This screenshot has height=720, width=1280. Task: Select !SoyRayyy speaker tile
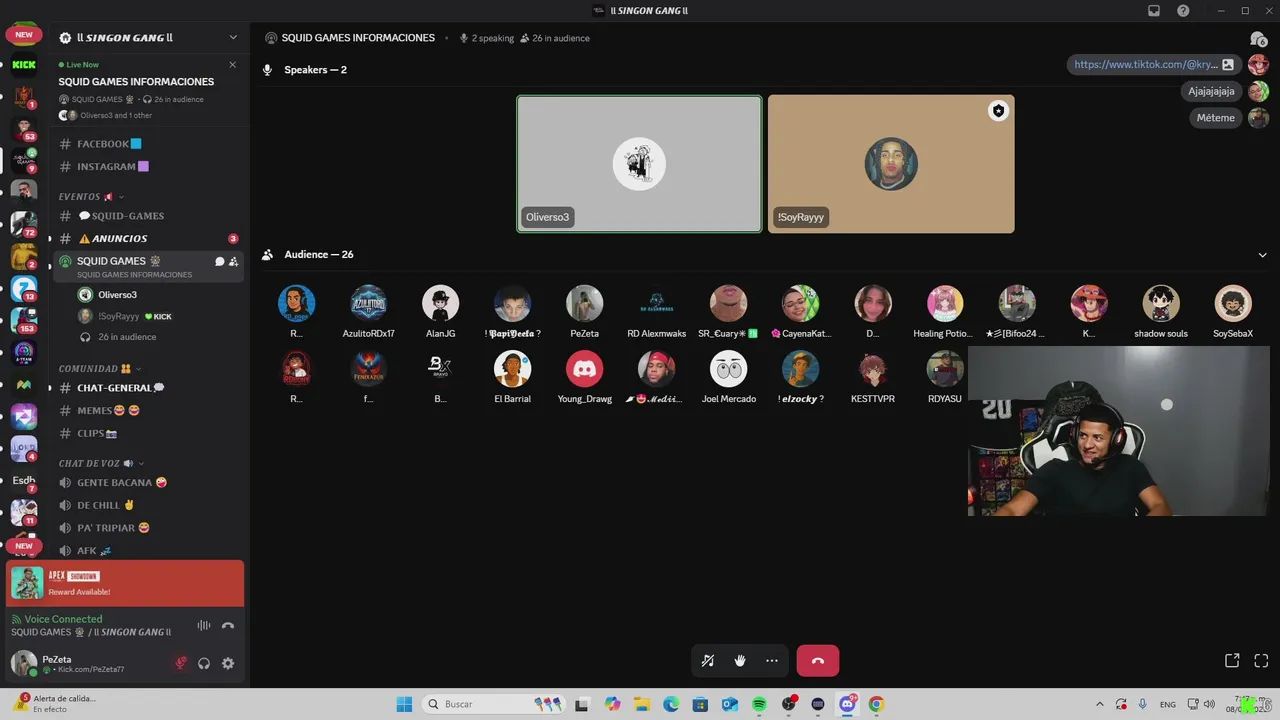[x=891, y=164]
